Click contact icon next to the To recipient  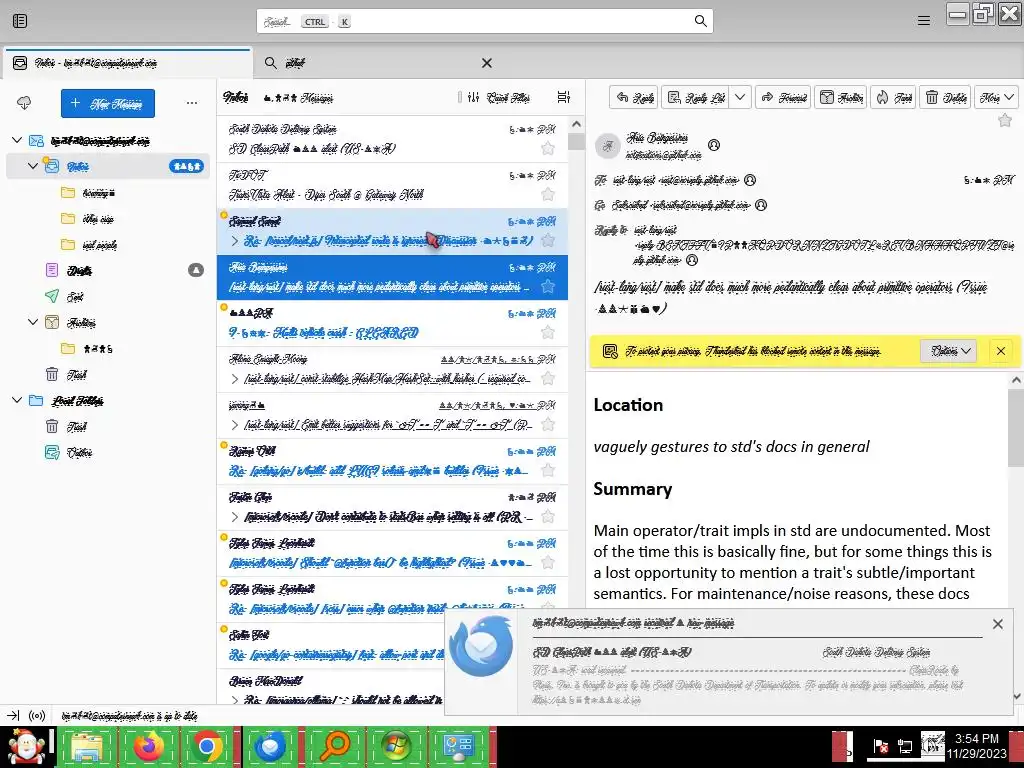pos(750,180)
